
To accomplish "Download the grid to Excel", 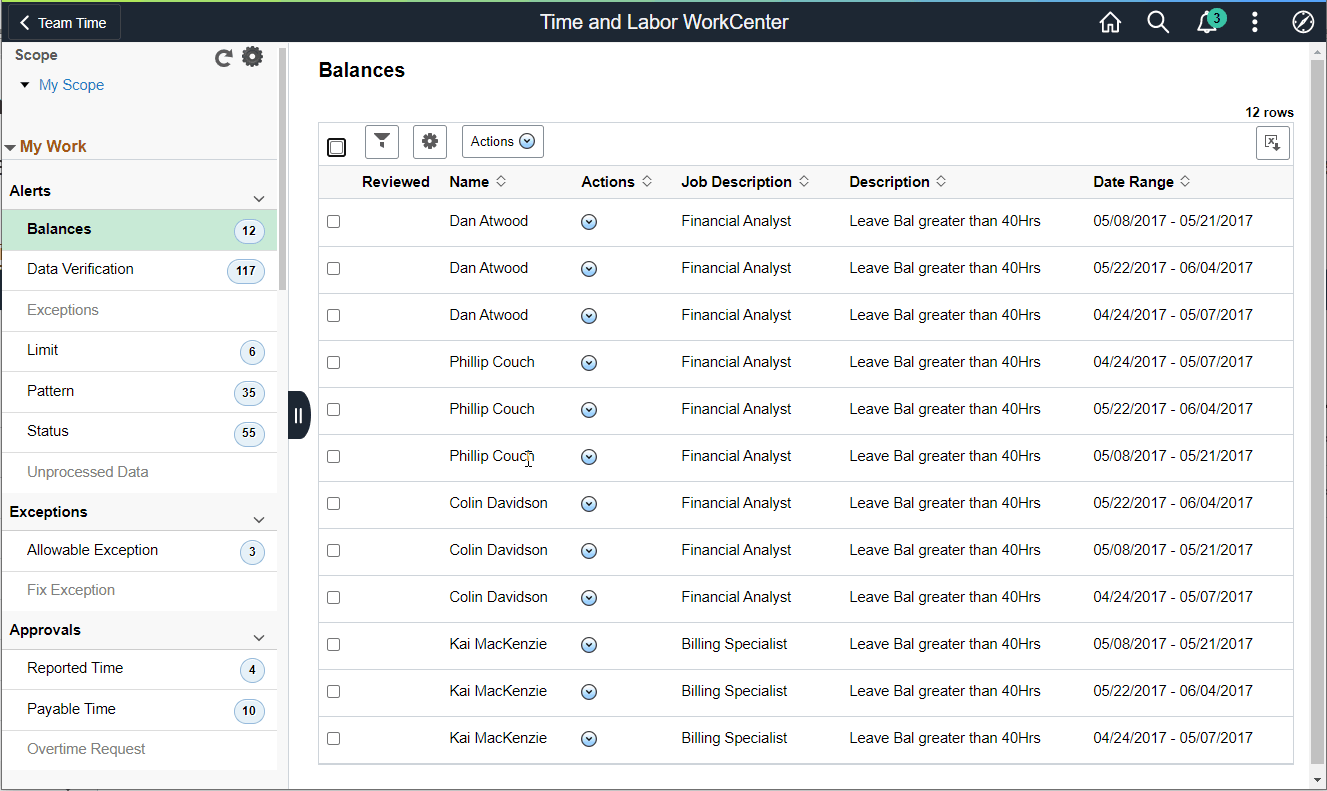I will tap(1272, 143).
